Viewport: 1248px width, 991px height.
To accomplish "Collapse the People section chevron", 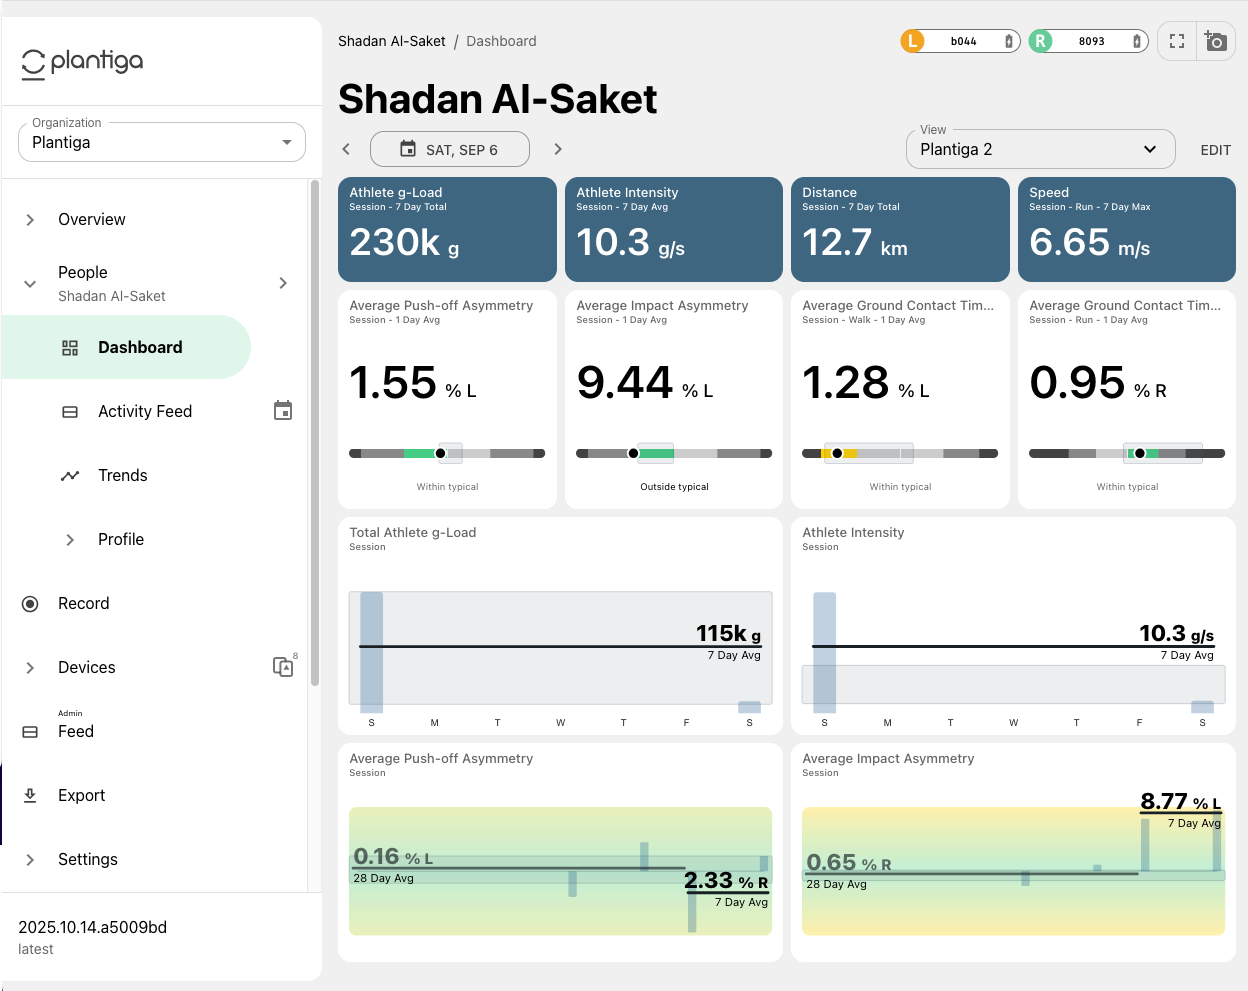I will 30,284.
